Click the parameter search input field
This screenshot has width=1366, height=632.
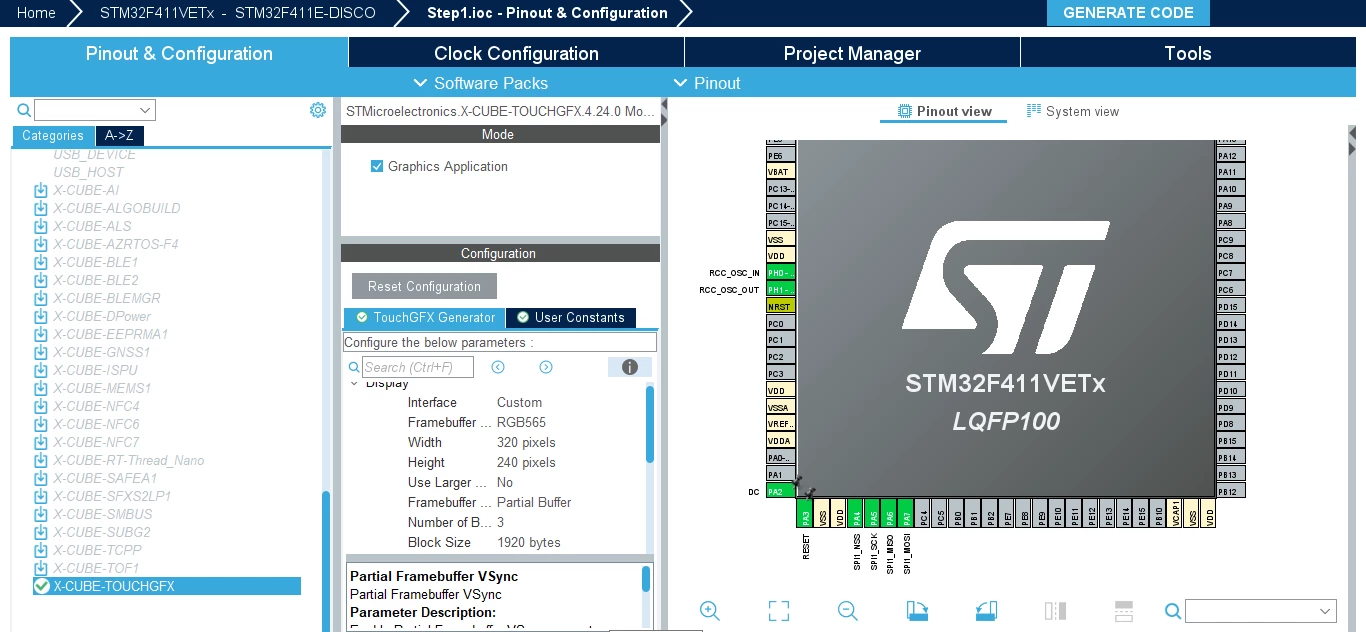[418, 367]
